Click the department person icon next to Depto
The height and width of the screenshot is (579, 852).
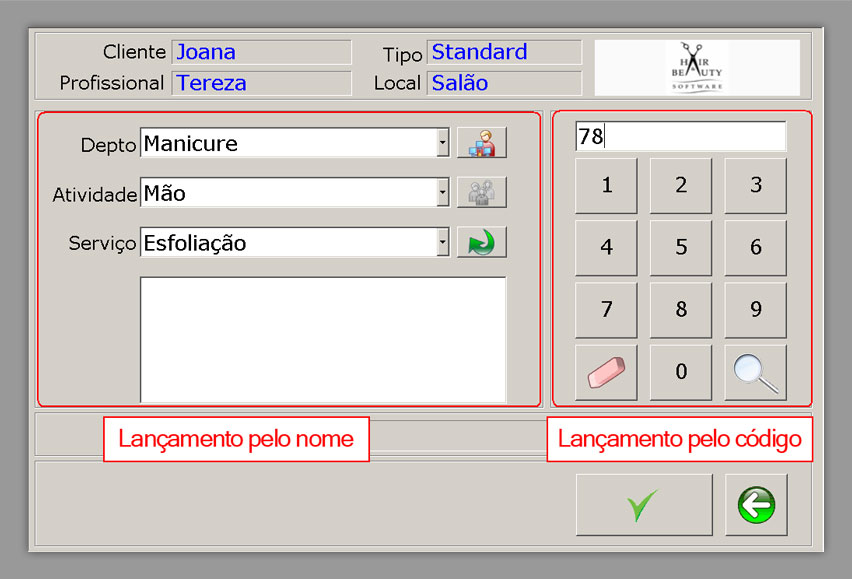(x=482, y=143)
